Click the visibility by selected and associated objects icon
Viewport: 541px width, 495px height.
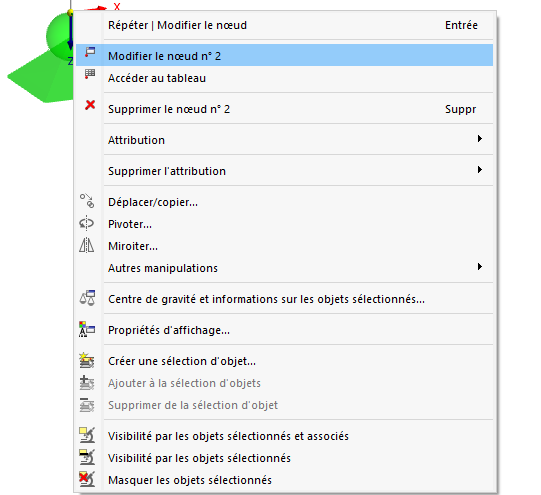[87, 435]
